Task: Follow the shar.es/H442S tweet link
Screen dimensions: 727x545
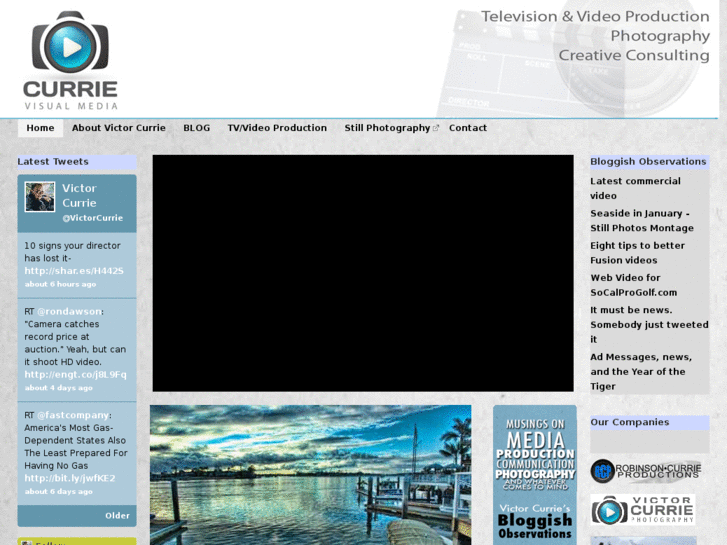Action: pos(74,271)
